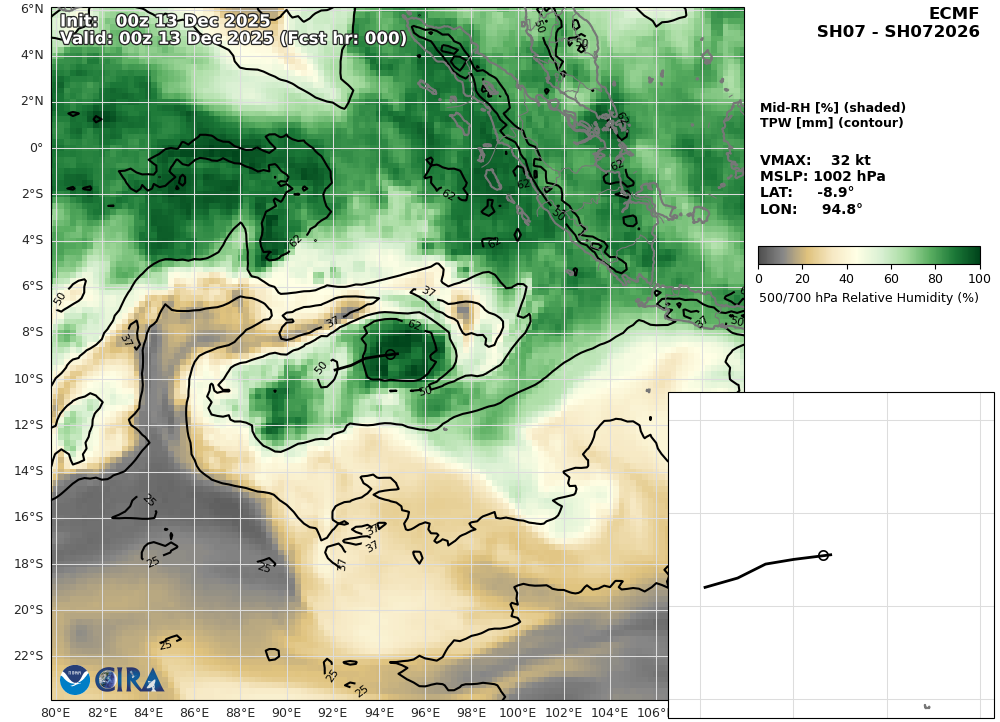Click the gray end of humidity colorbar

768,256
